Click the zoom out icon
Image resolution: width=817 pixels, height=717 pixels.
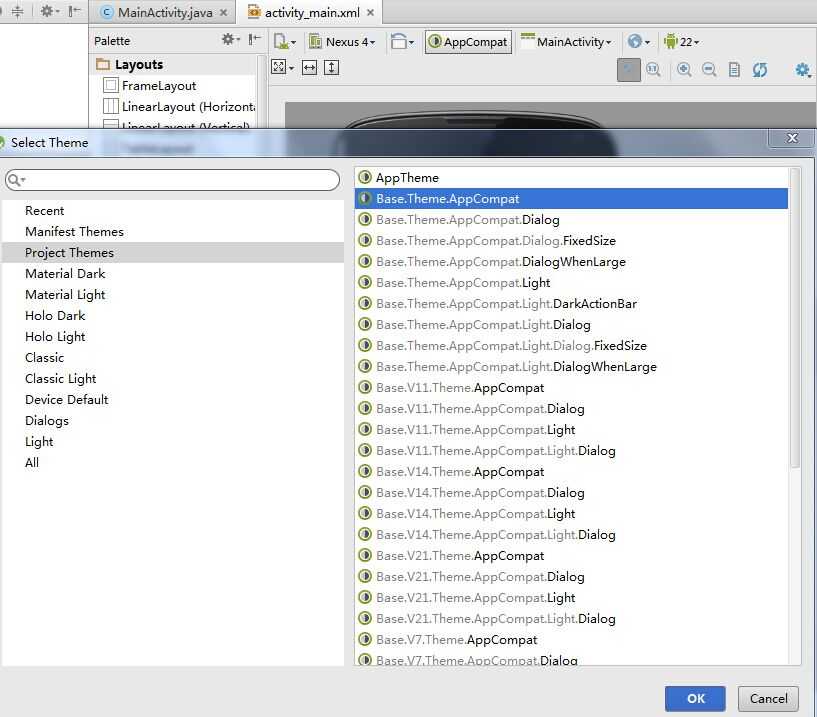(x=709, y=70)
